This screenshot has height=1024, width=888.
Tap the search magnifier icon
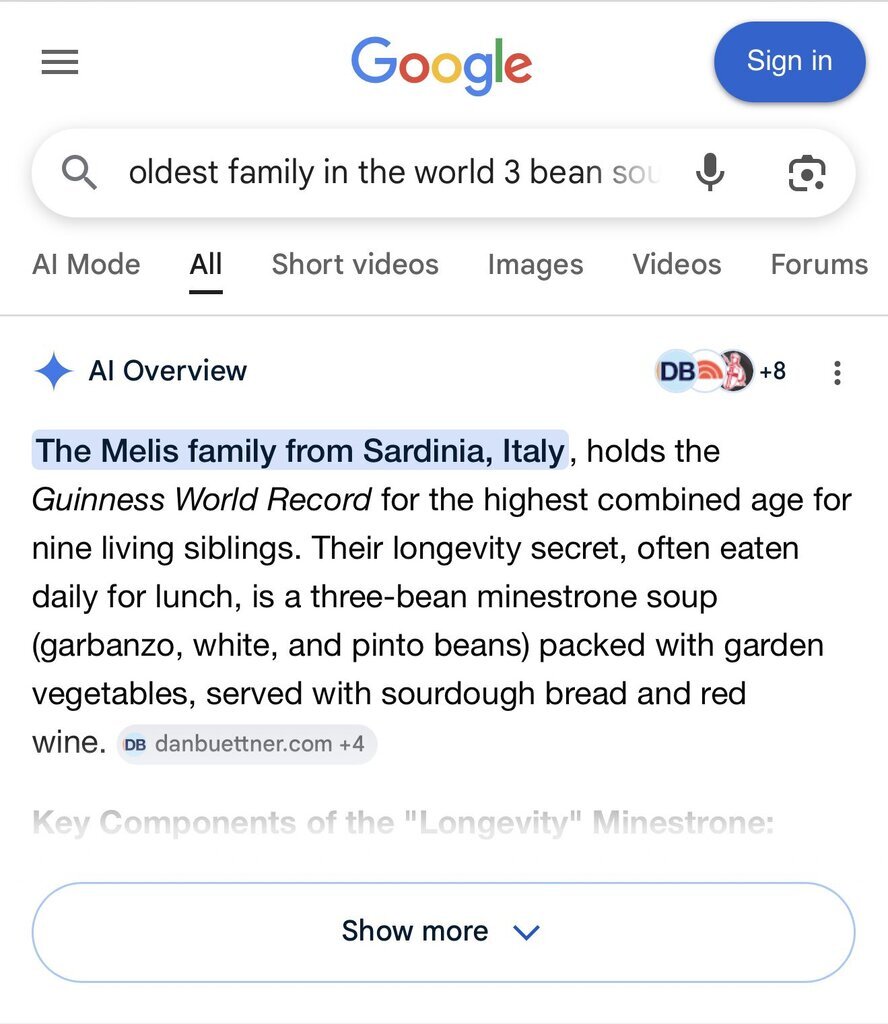[x=80, y=173]
